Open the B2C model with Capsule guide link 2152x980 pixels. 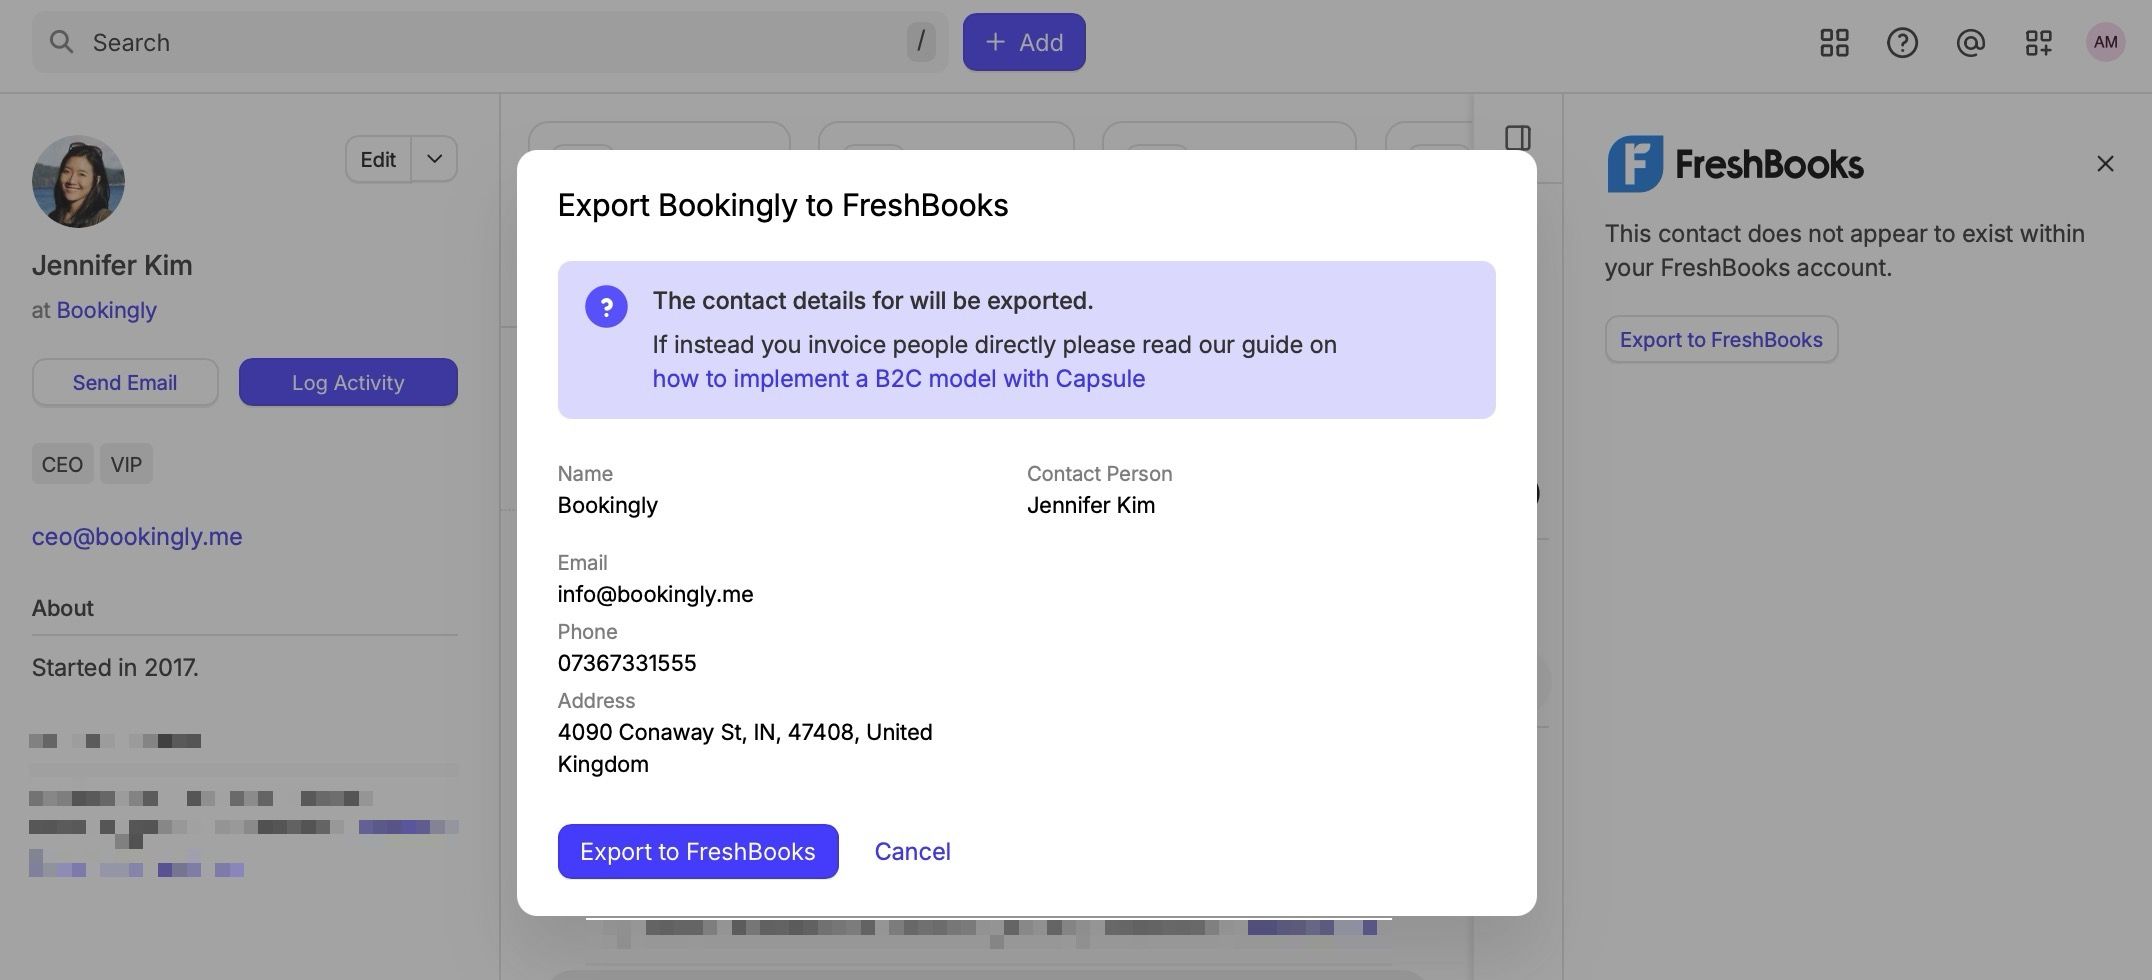pyautogui.click(x=898, y=378)
